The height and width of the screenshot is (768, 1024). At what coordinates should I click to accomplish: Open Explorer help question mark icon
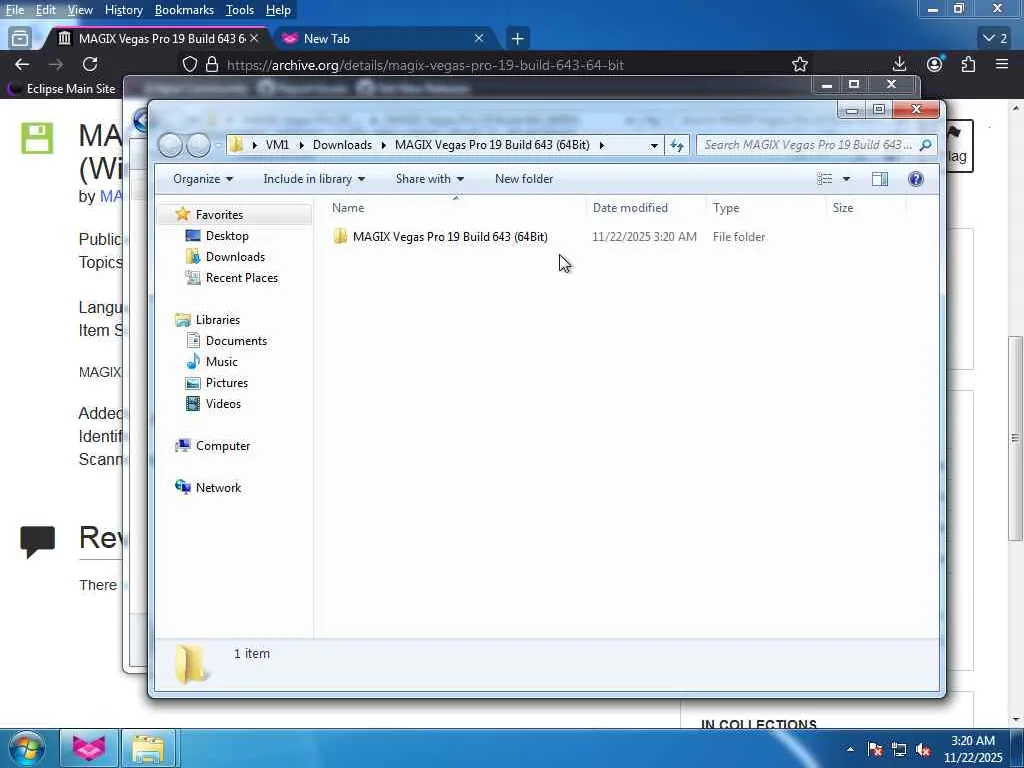point(916,179)
